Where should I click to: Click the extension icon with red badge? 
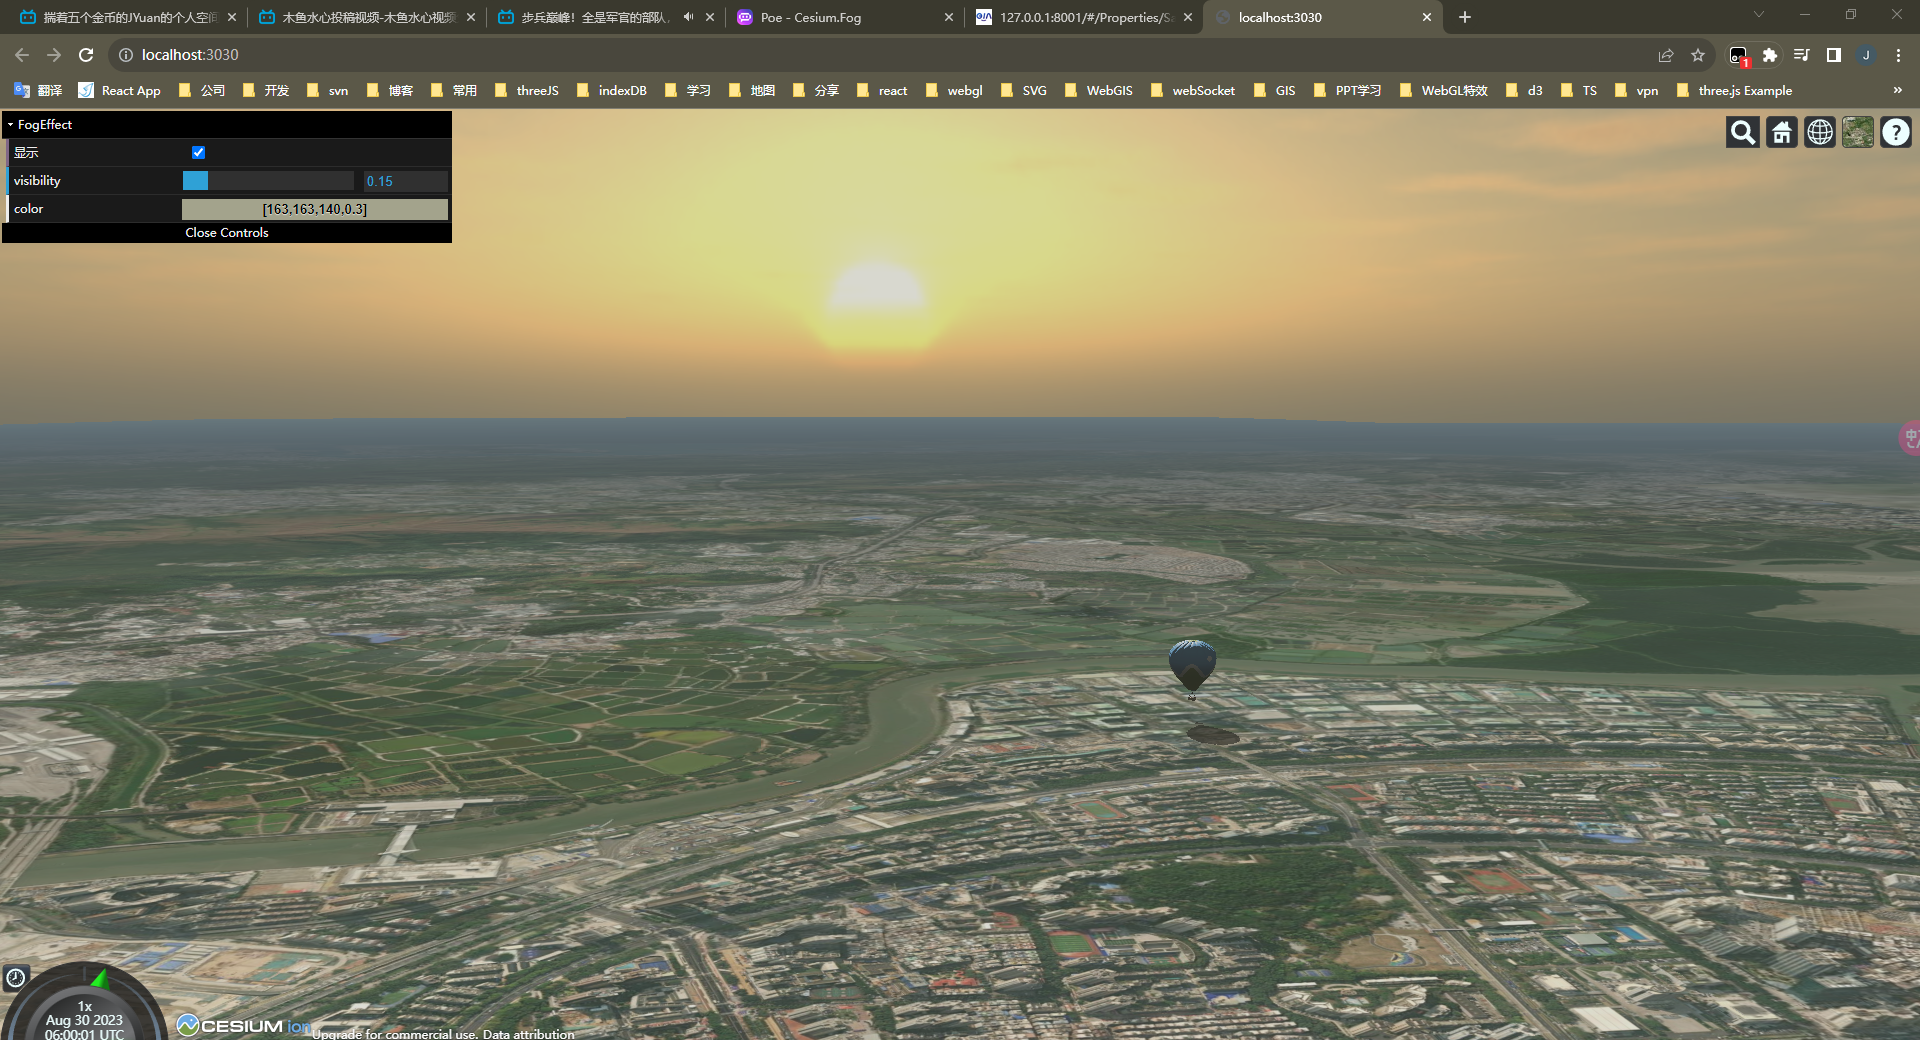click(1739, 56)
